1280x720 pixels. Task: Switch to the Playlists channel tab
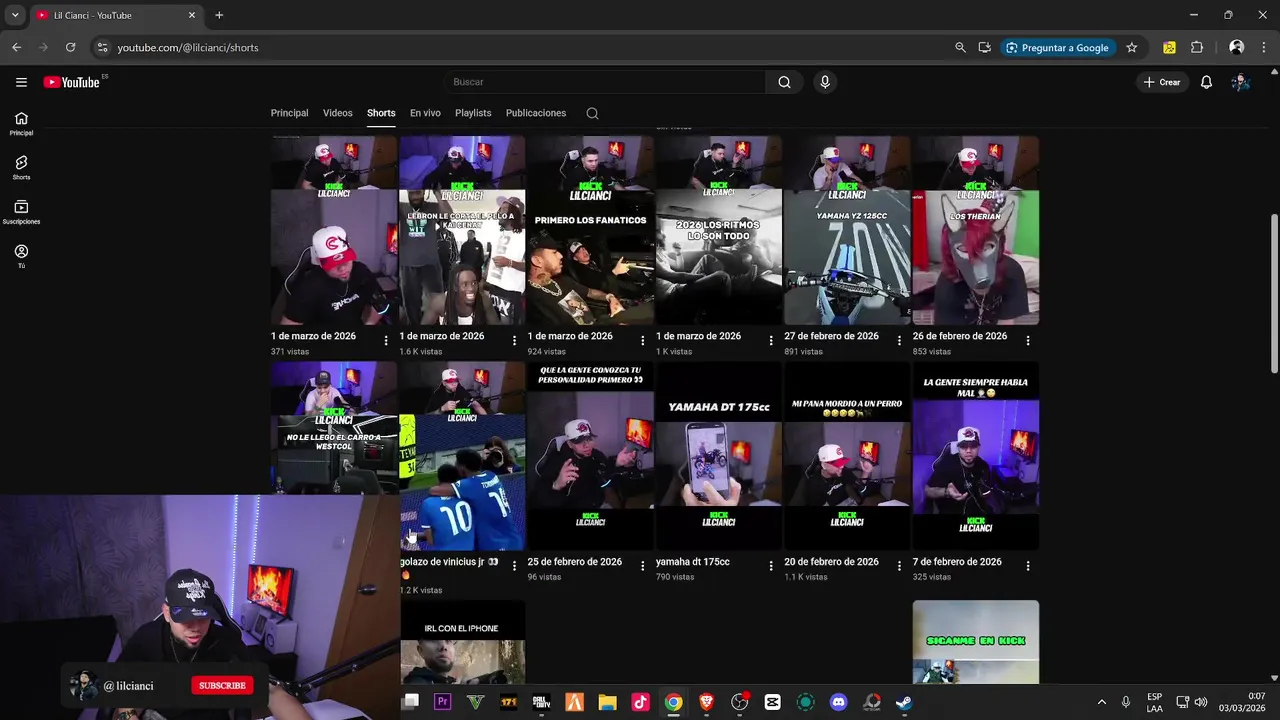[473, 113]
